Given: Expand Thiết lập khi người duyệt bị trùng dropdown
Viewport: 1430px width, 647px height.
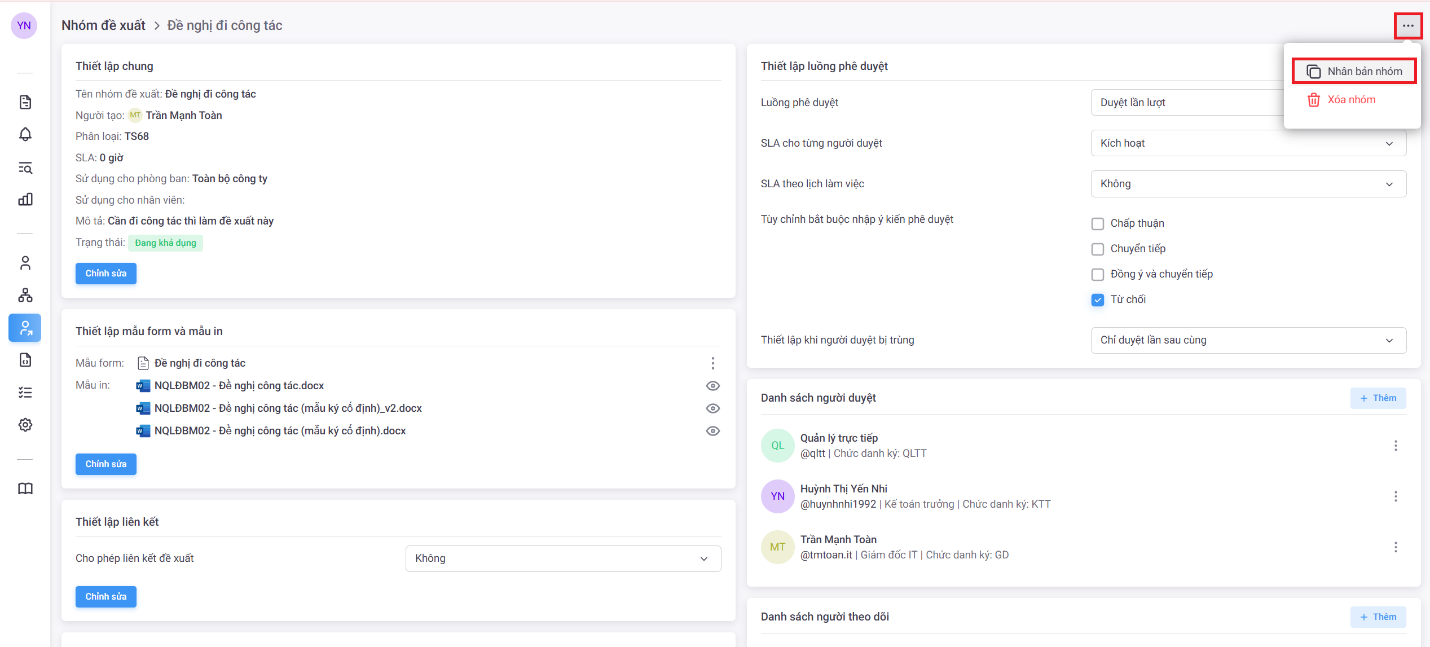Looking at the screenshot, I should [x=1247, y=340].
